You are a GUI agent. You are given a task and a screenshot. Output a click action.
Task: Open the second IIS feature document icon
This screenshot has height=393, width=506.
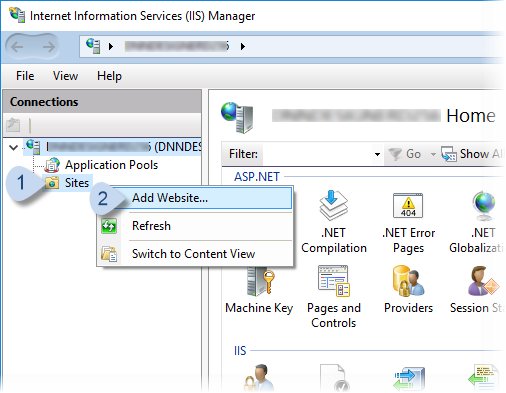(334, 378)
